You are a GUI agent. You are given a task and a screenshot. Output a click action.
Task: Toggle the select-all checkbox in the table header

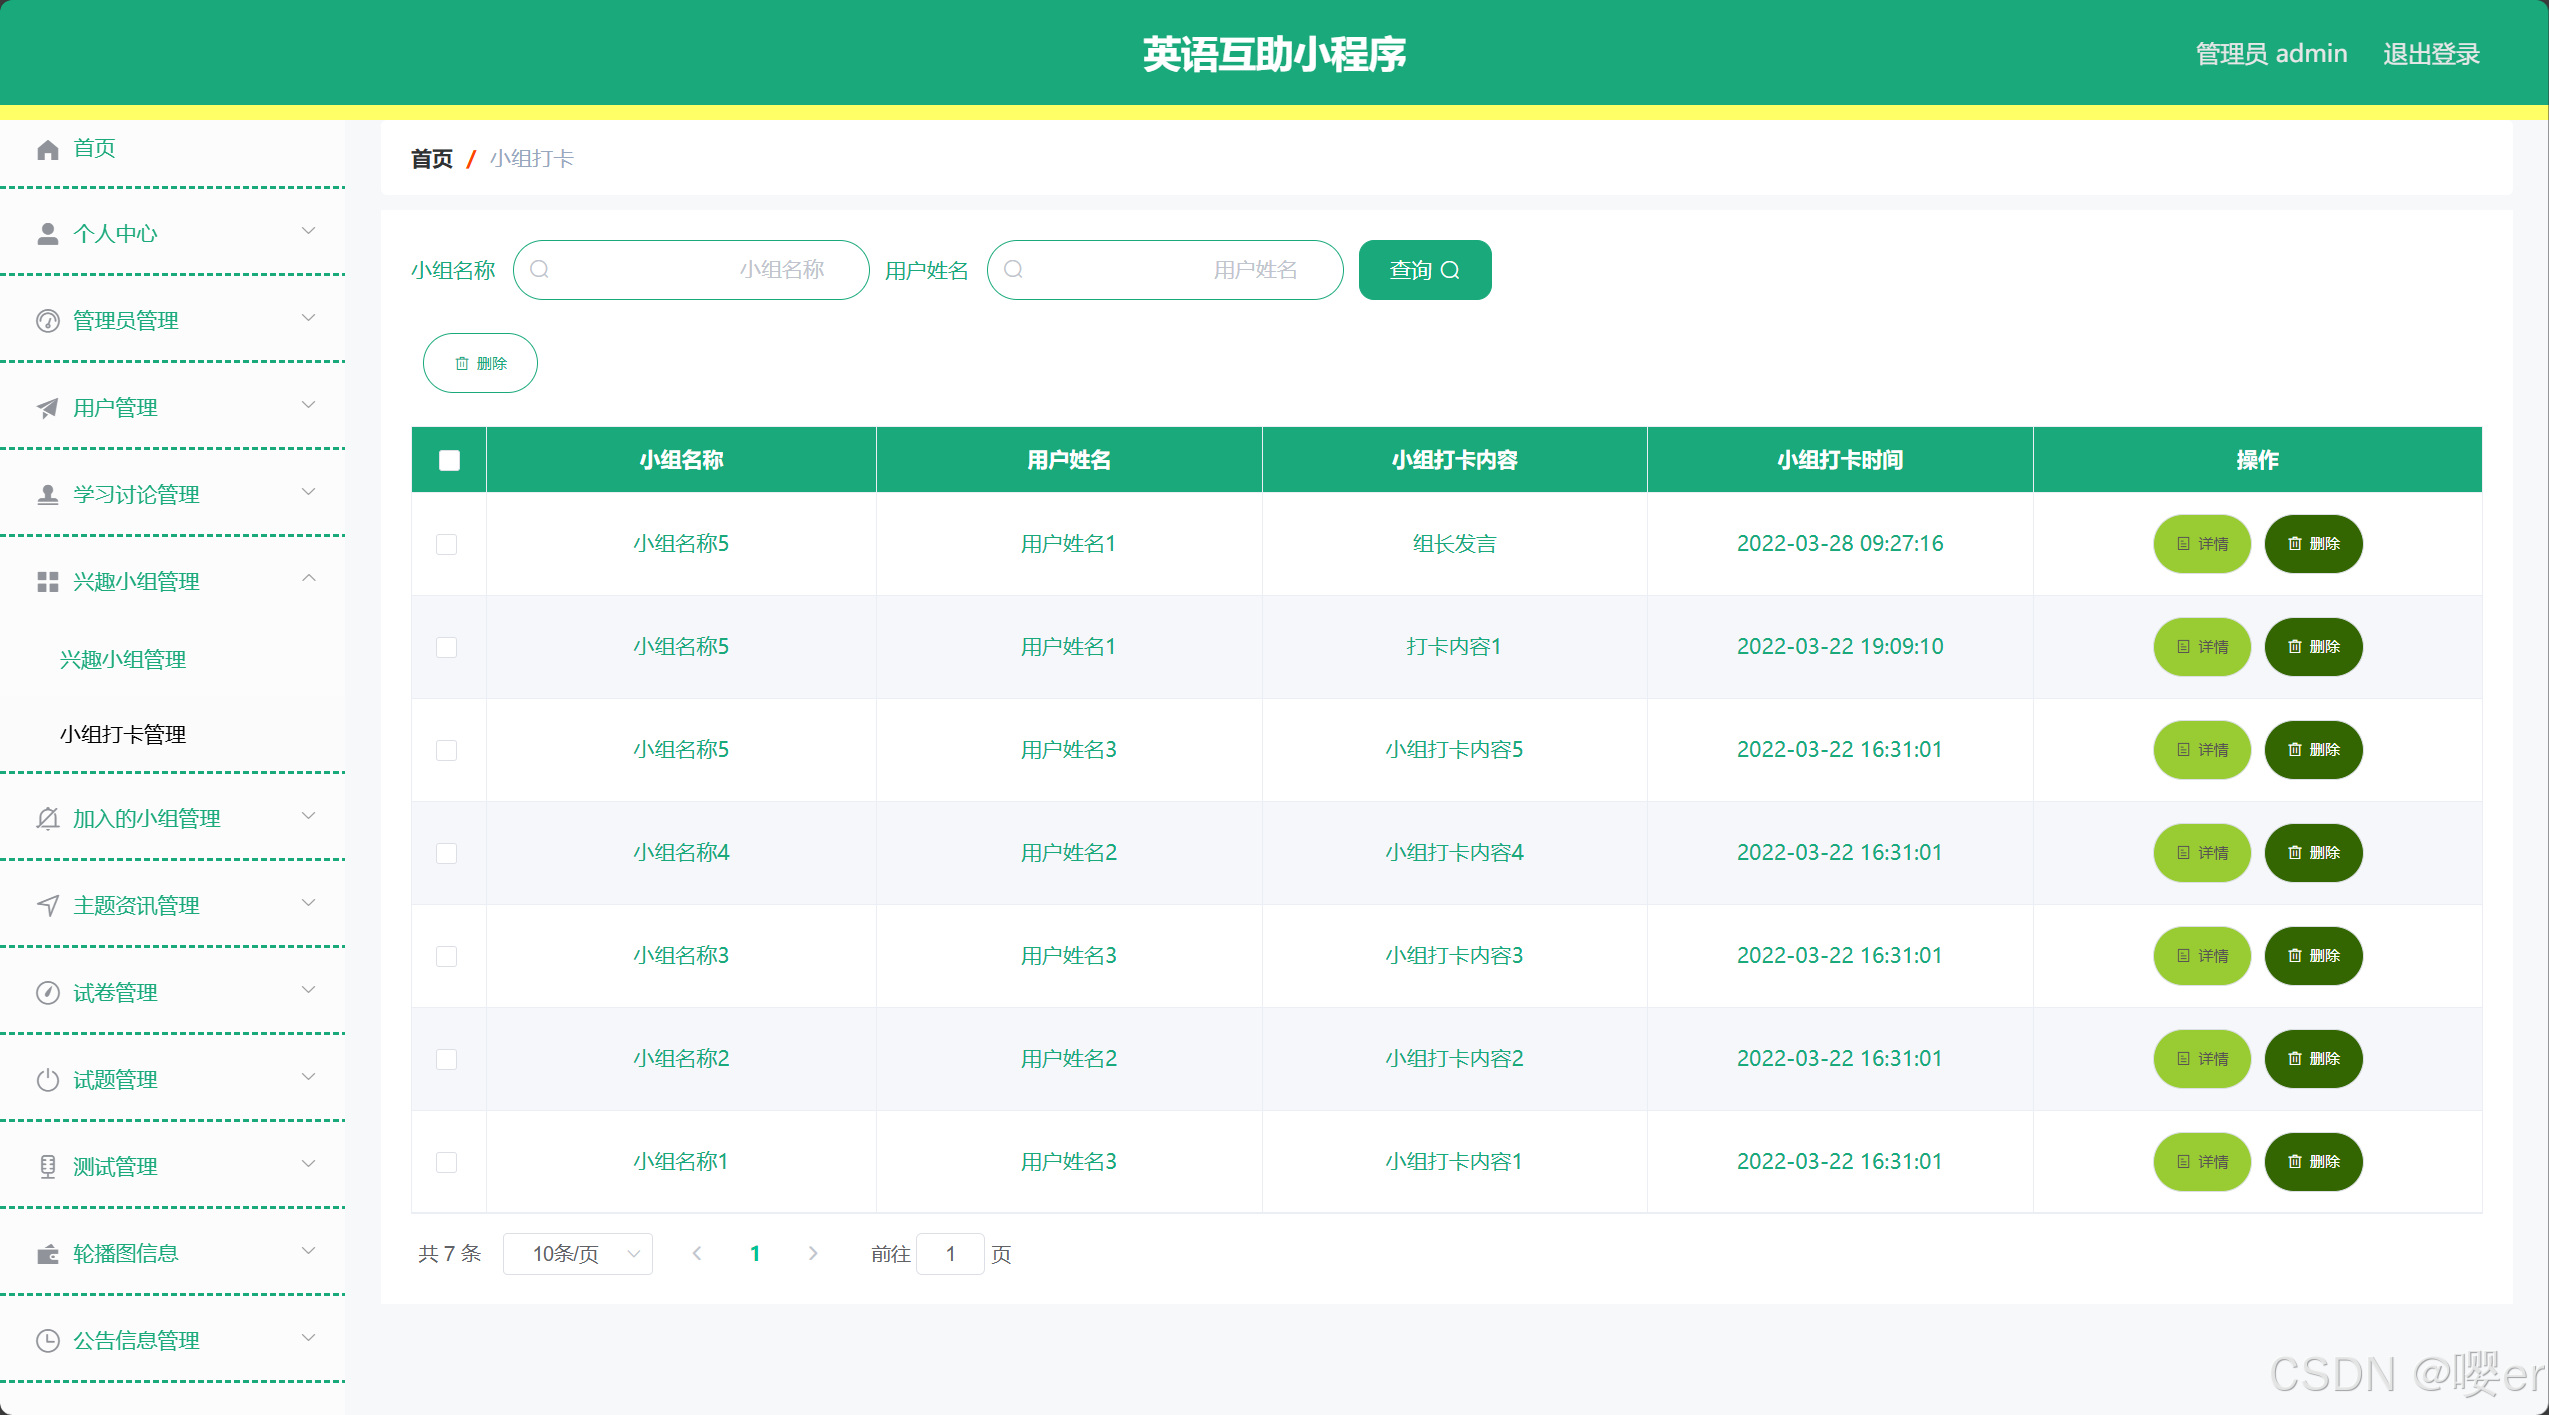pos(449,460)
